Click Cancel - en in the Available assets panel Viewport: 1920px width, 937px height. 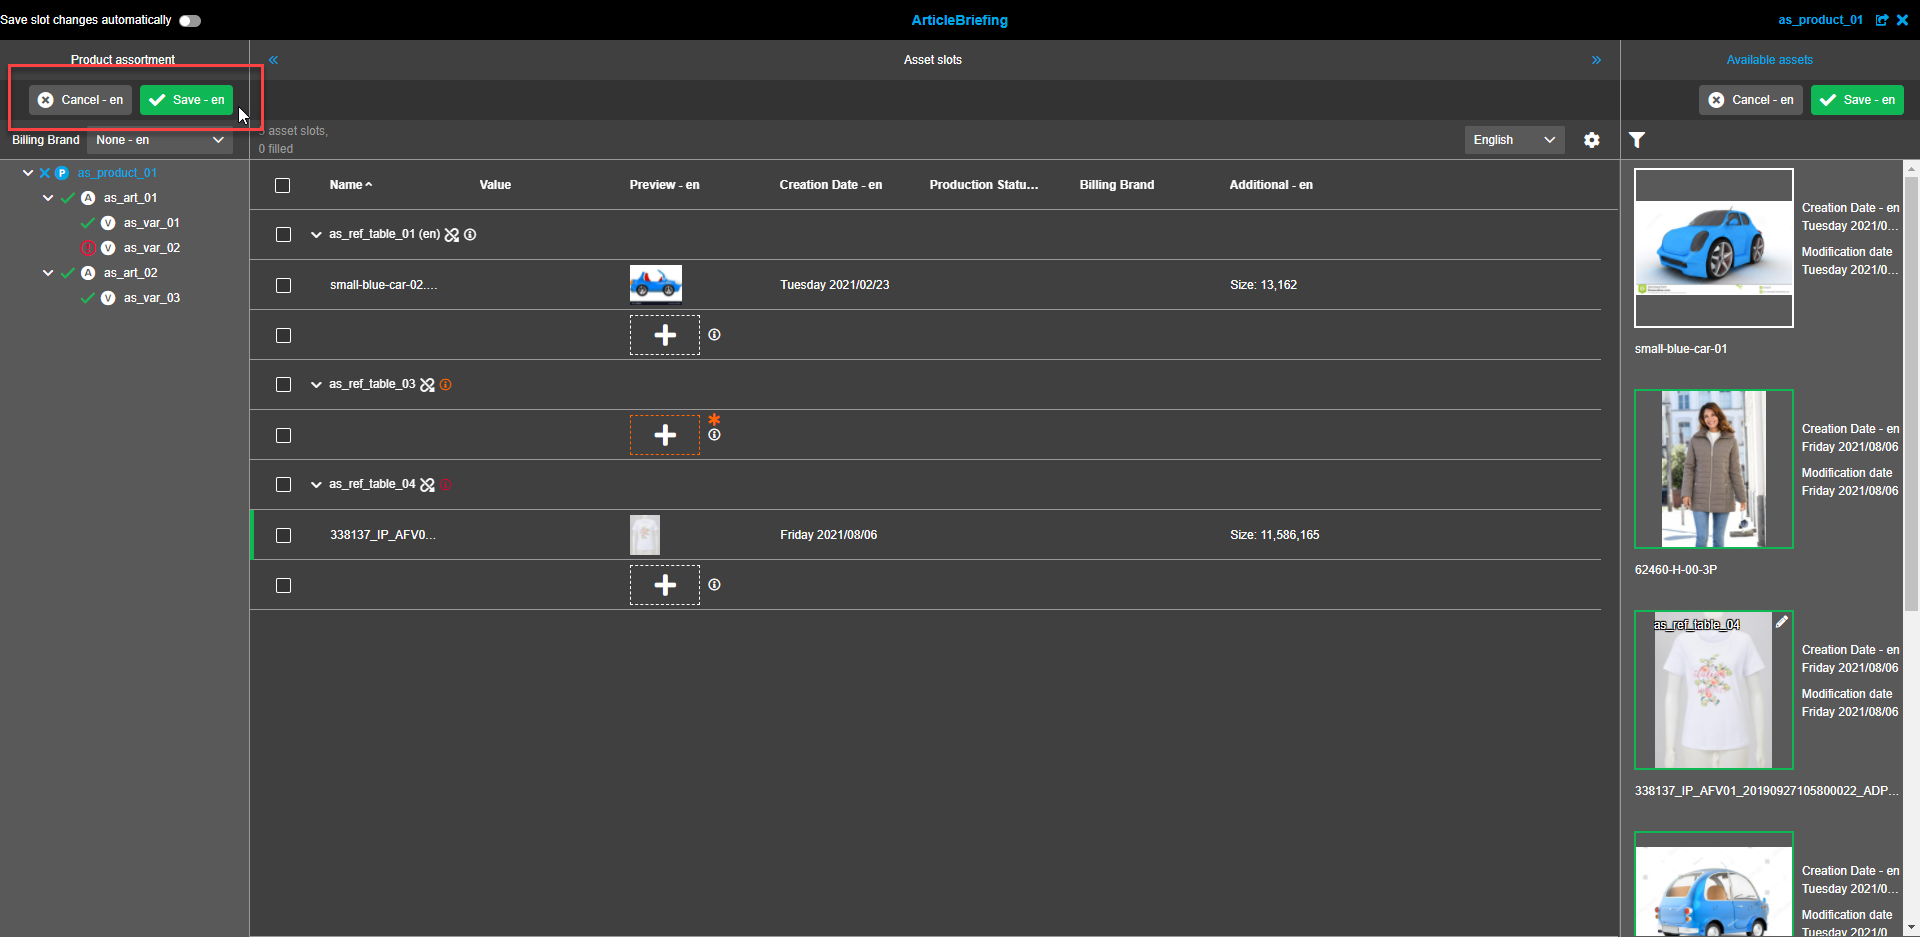pyautogui.click(x=1750, y=100)
